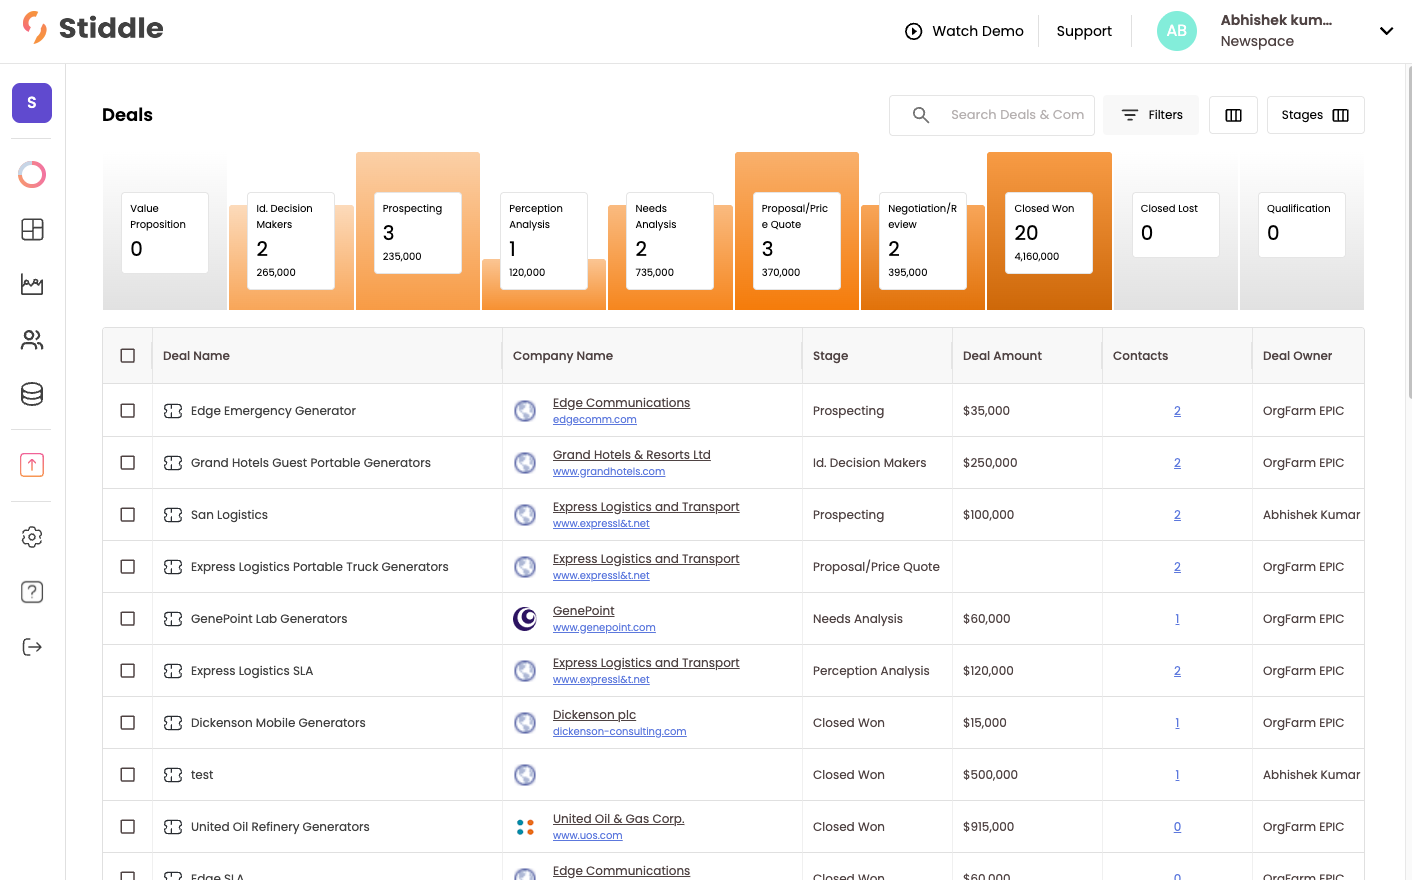
Task: Select the Qualification stage card
Action: [1302, 225]
